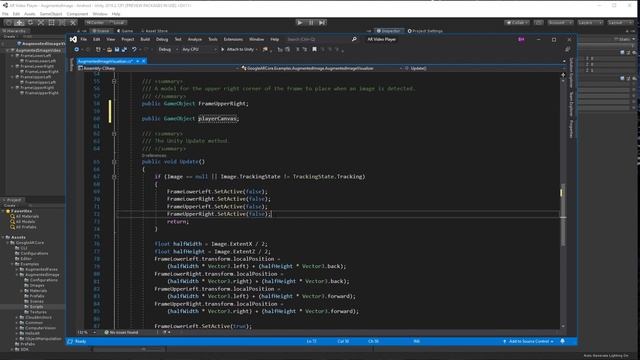Switch to Unity Game tab

click(125, 31)
